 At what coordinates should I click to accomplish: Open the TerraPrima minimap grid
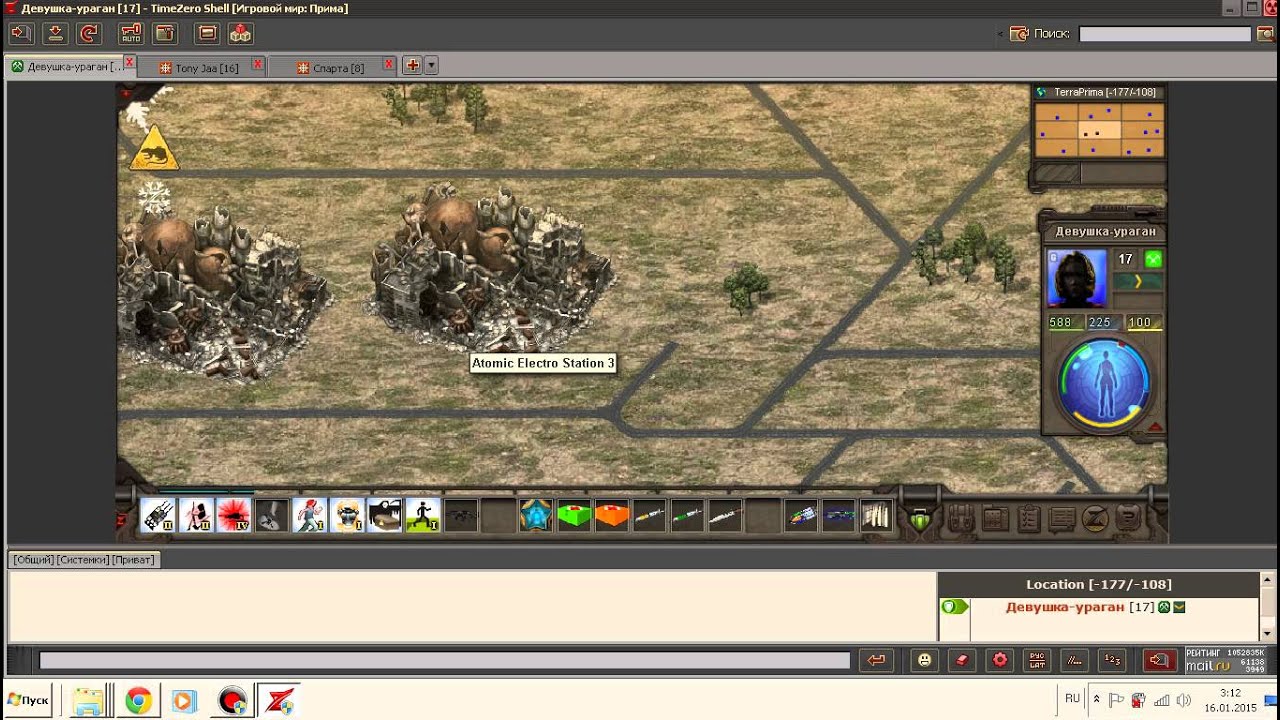1100,129
